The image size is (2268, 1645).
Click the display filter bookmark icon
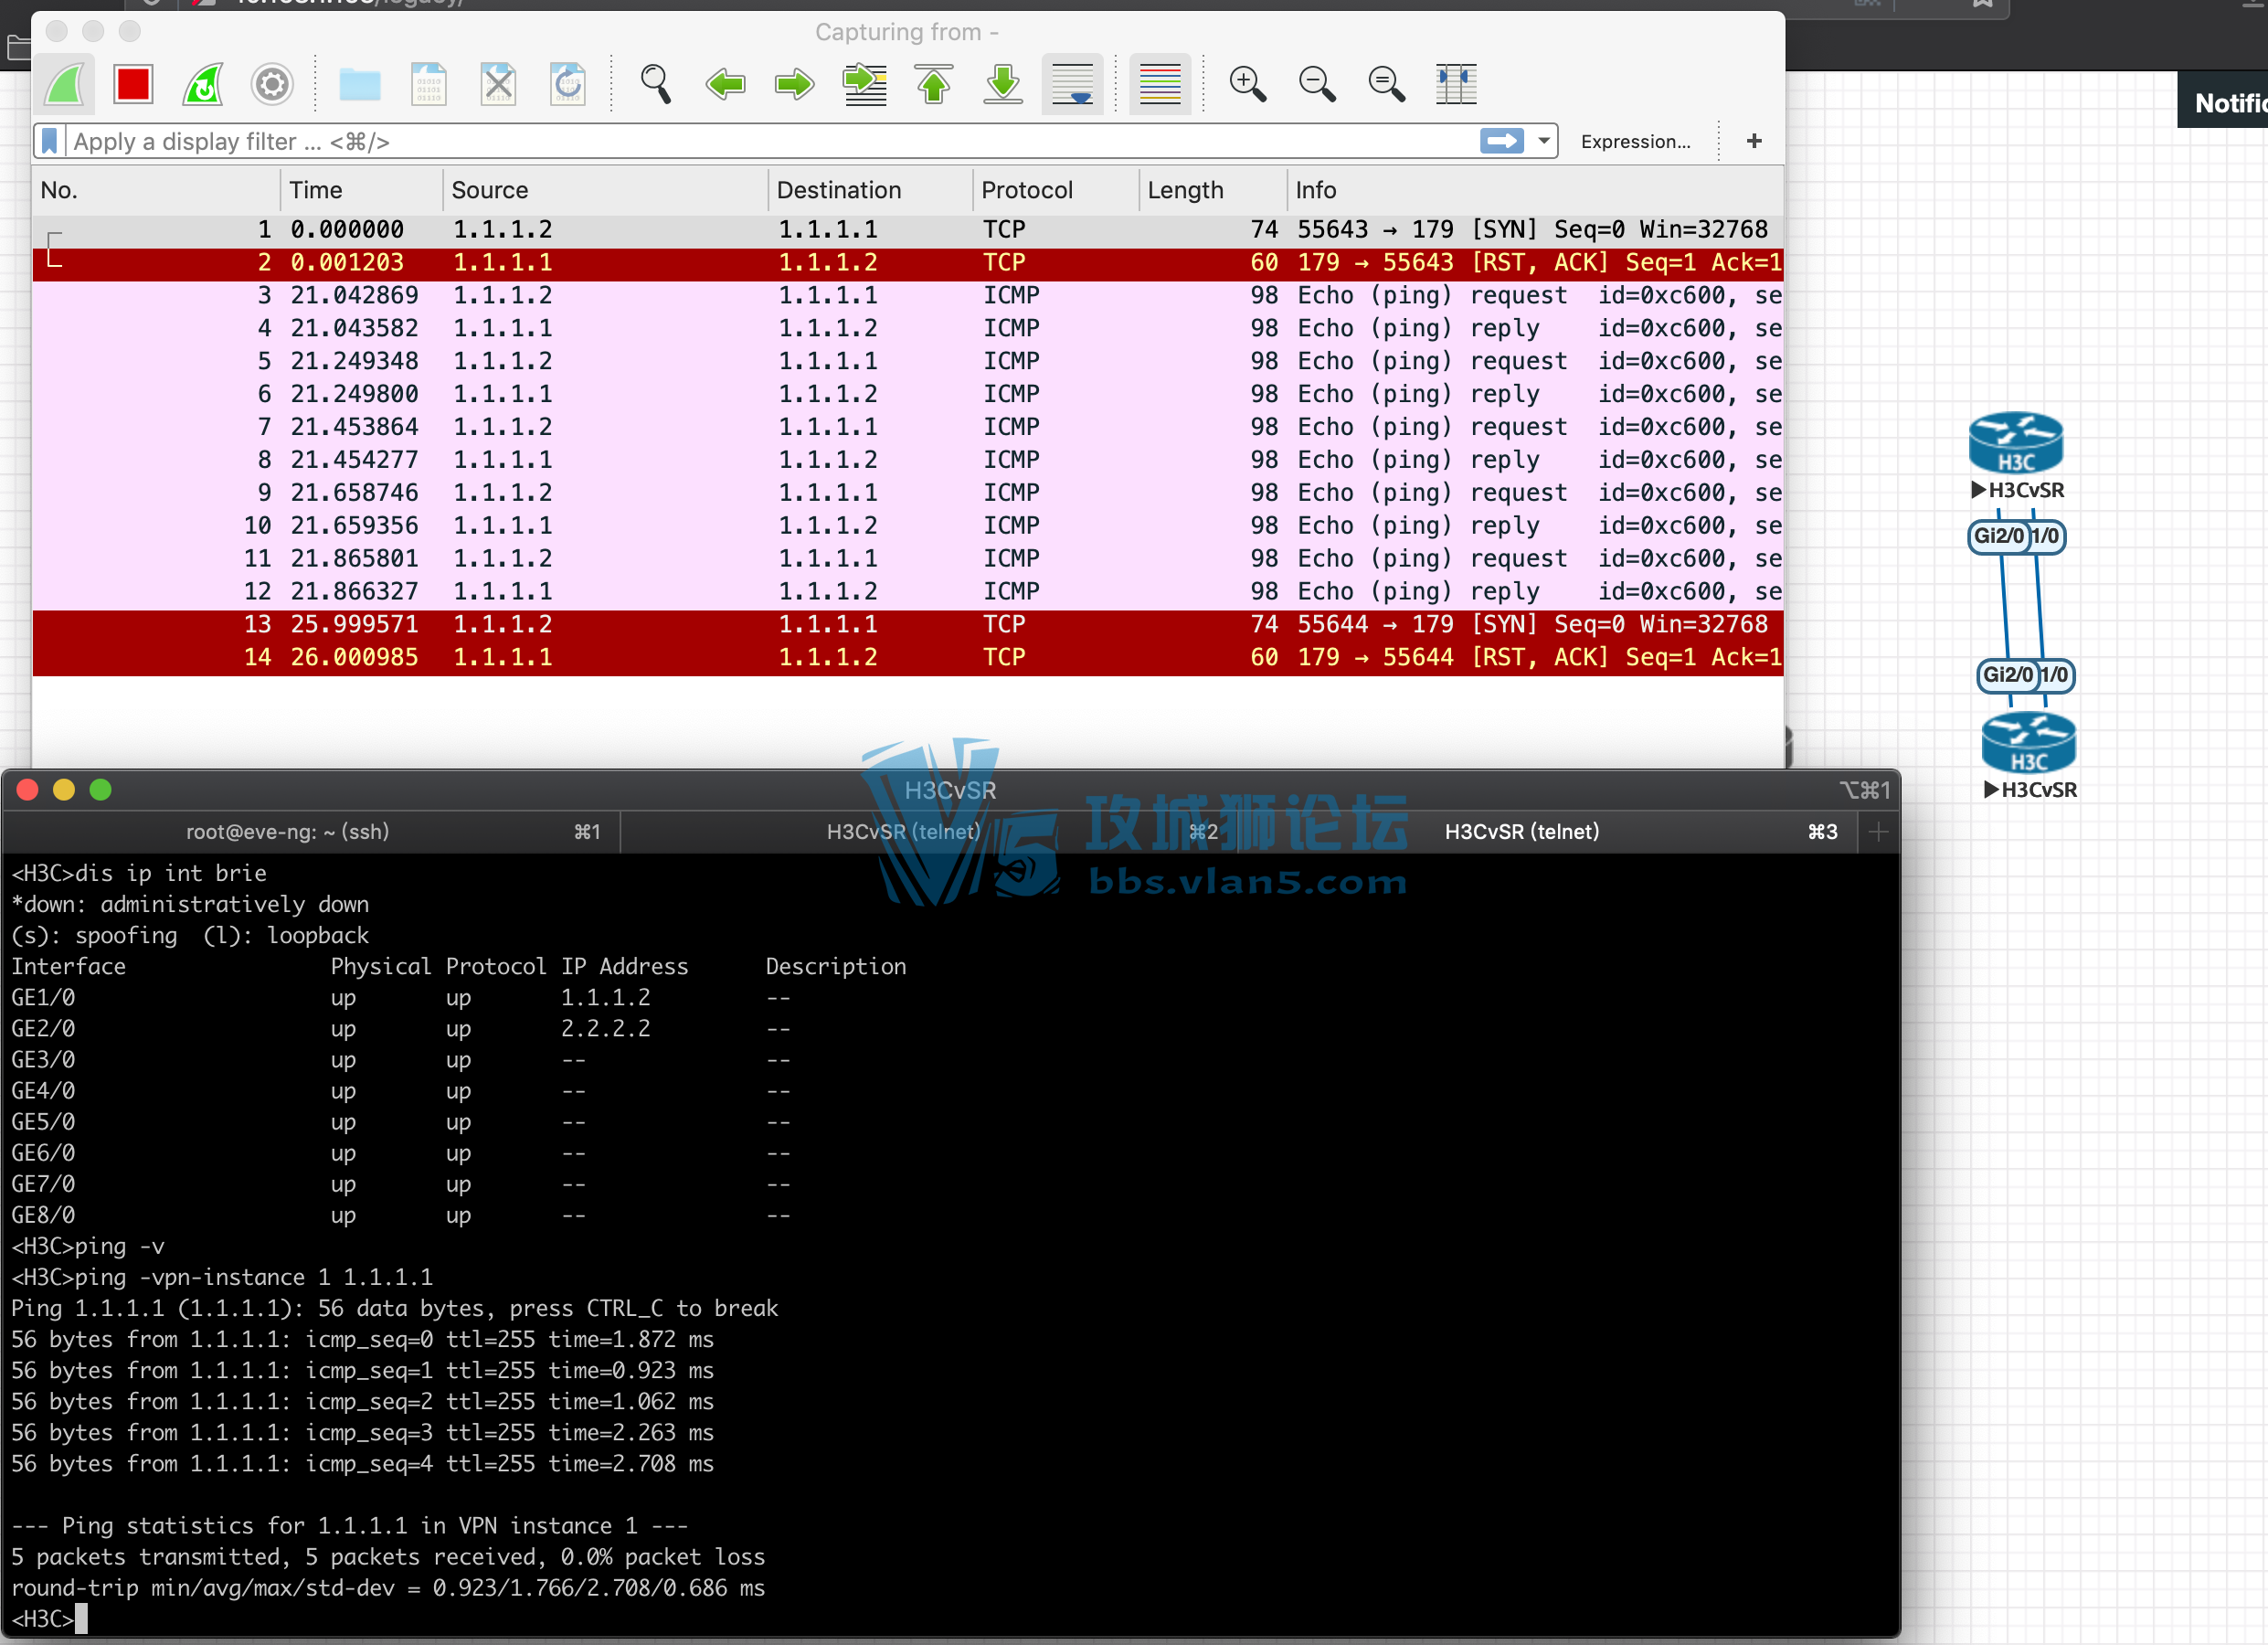[49, 141]
